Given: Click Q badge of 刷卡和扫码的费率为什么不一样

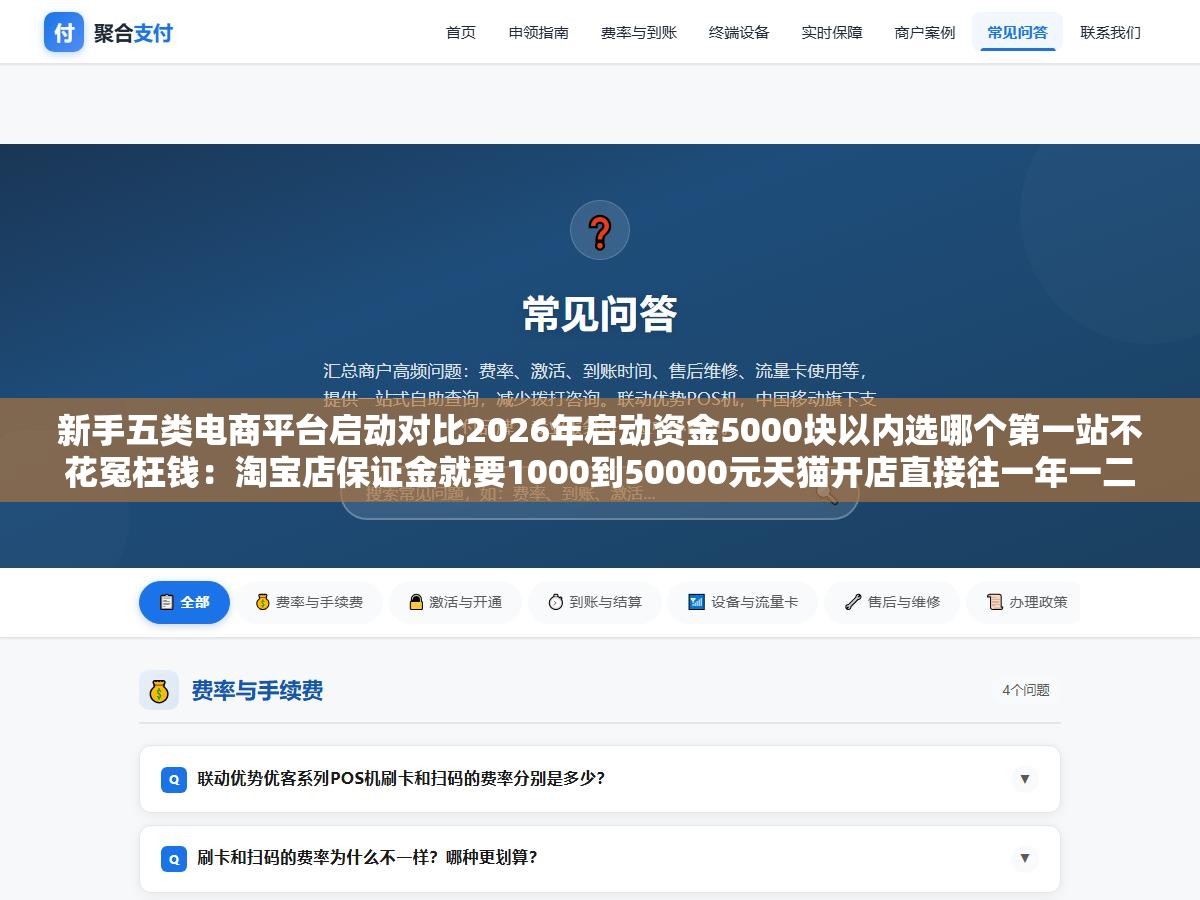Looking at the screenshot, I should click(174, 858).
